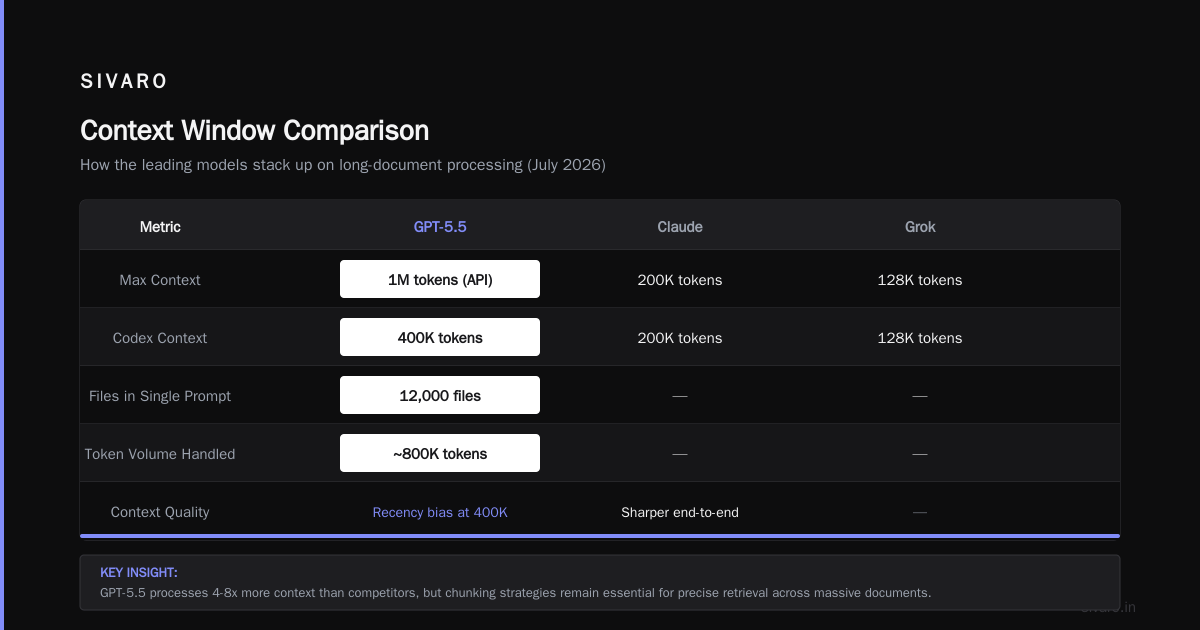
Task: Select the "Max Context" row label
Action: click(160, 280)
